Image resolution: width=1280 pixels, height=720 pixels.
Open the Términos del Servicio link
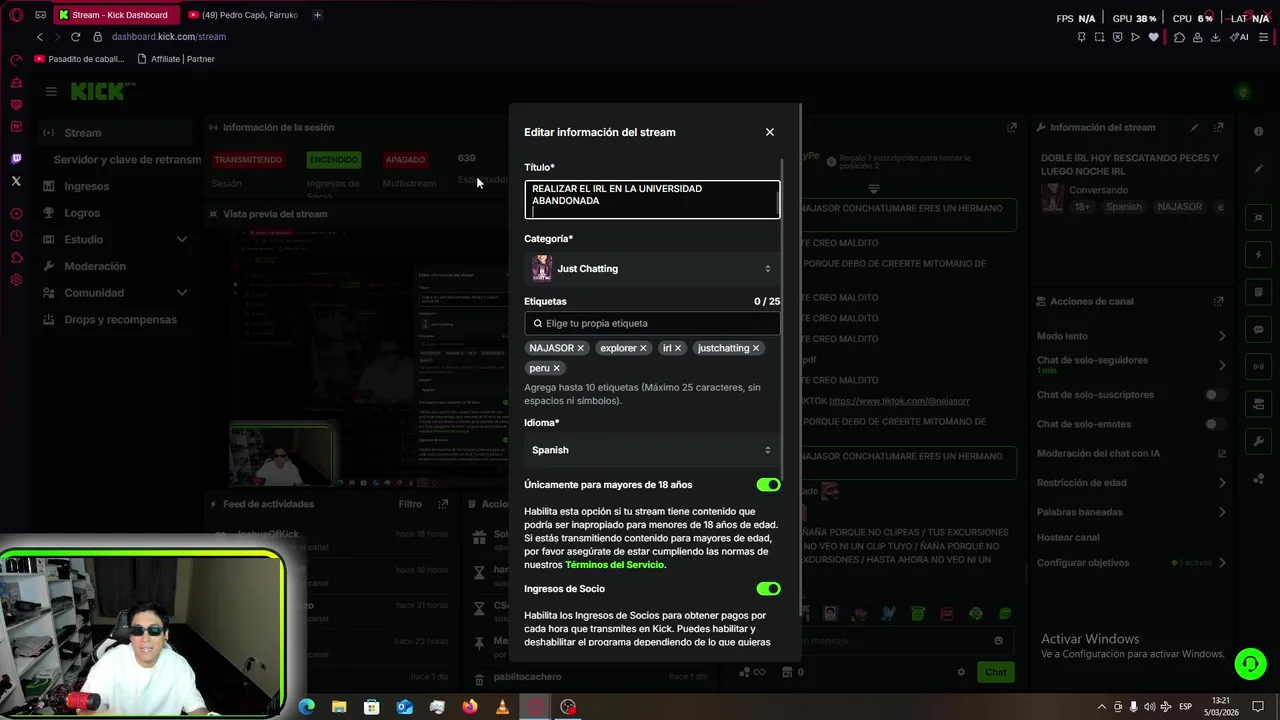(614, 565)
